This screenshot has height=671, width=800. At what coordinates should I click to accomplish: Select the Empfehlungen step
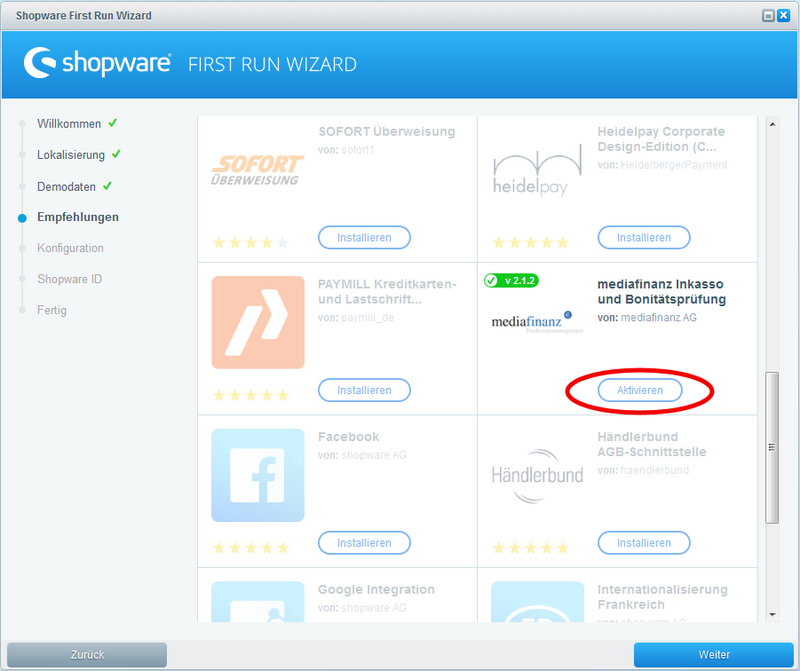78,217
